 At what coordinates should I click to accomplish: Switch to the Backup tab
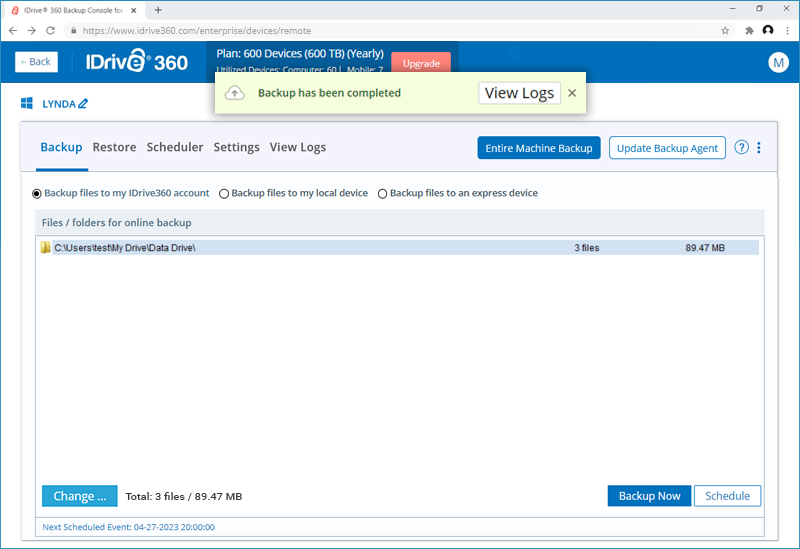(61, 147)
